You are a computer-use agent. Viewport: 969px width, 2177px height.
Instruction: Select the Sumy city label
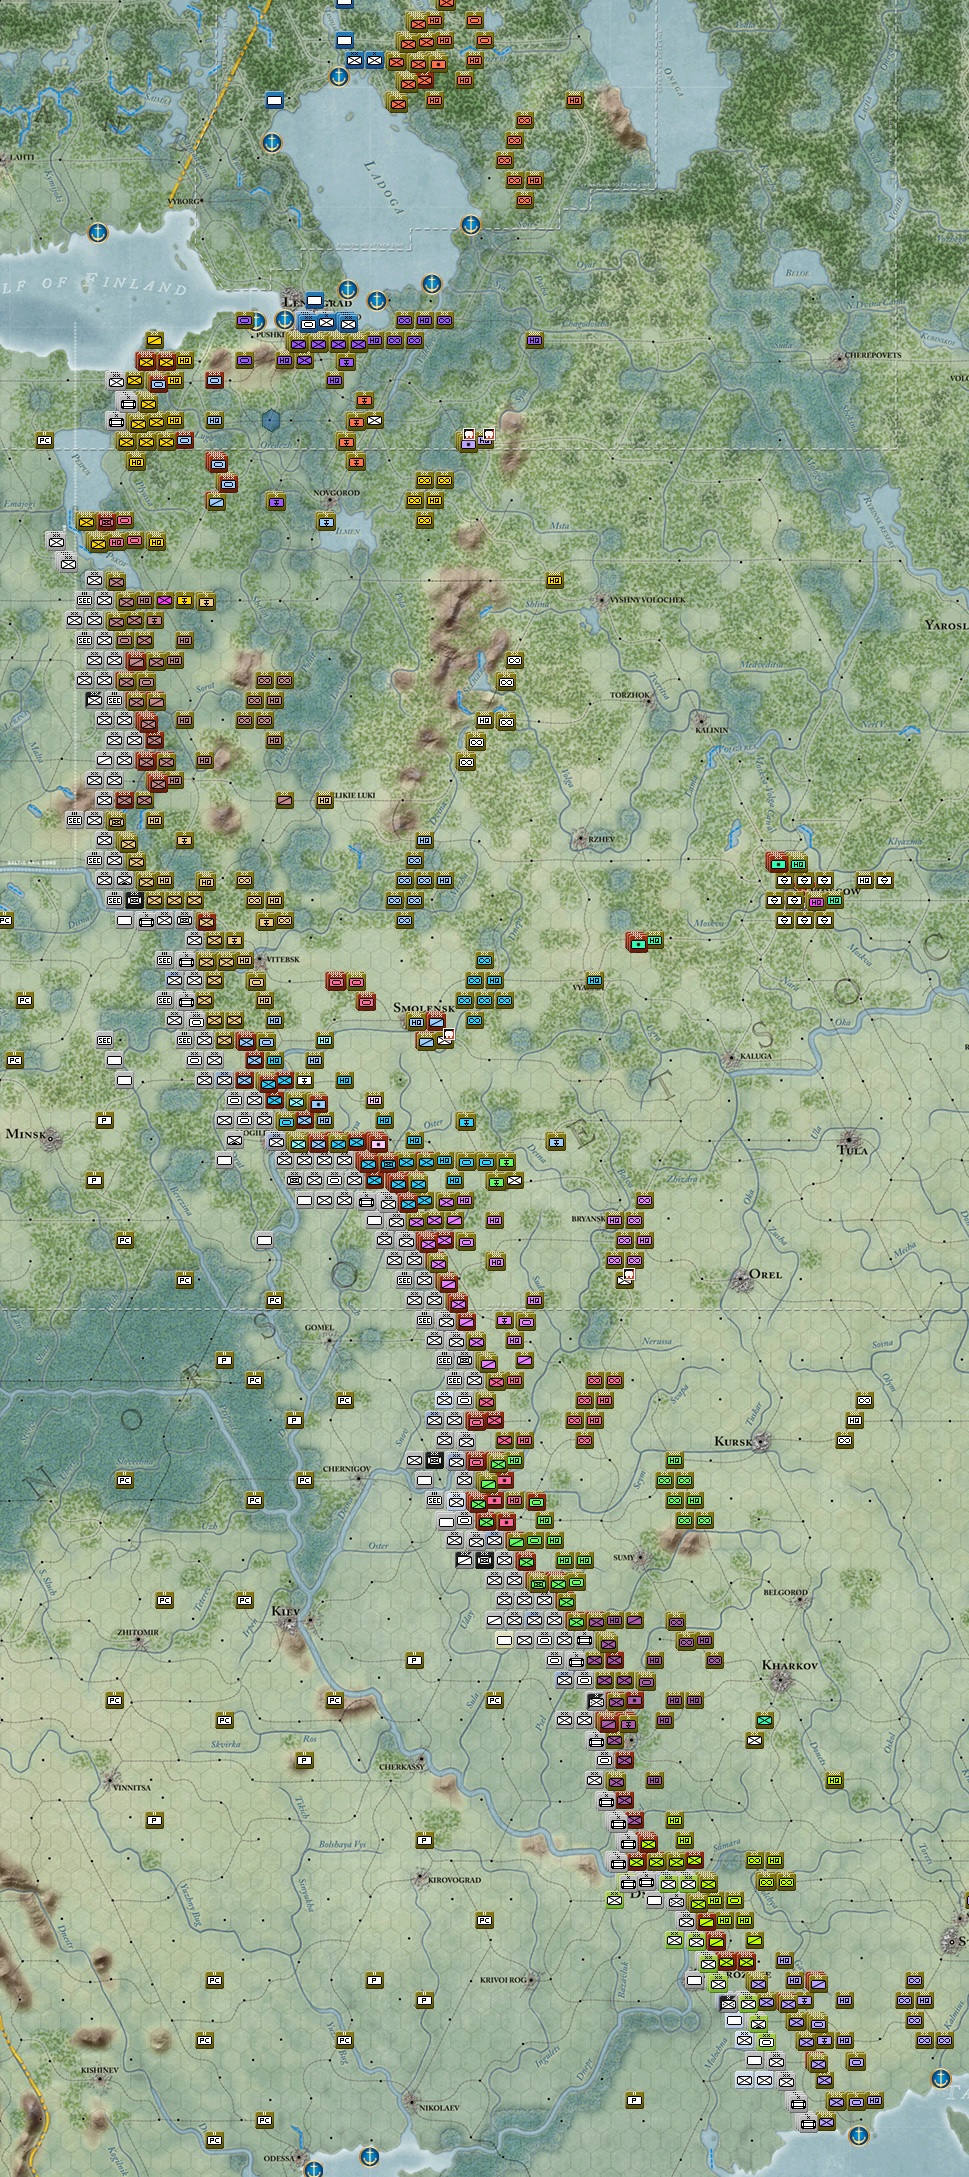(623, 1557)
